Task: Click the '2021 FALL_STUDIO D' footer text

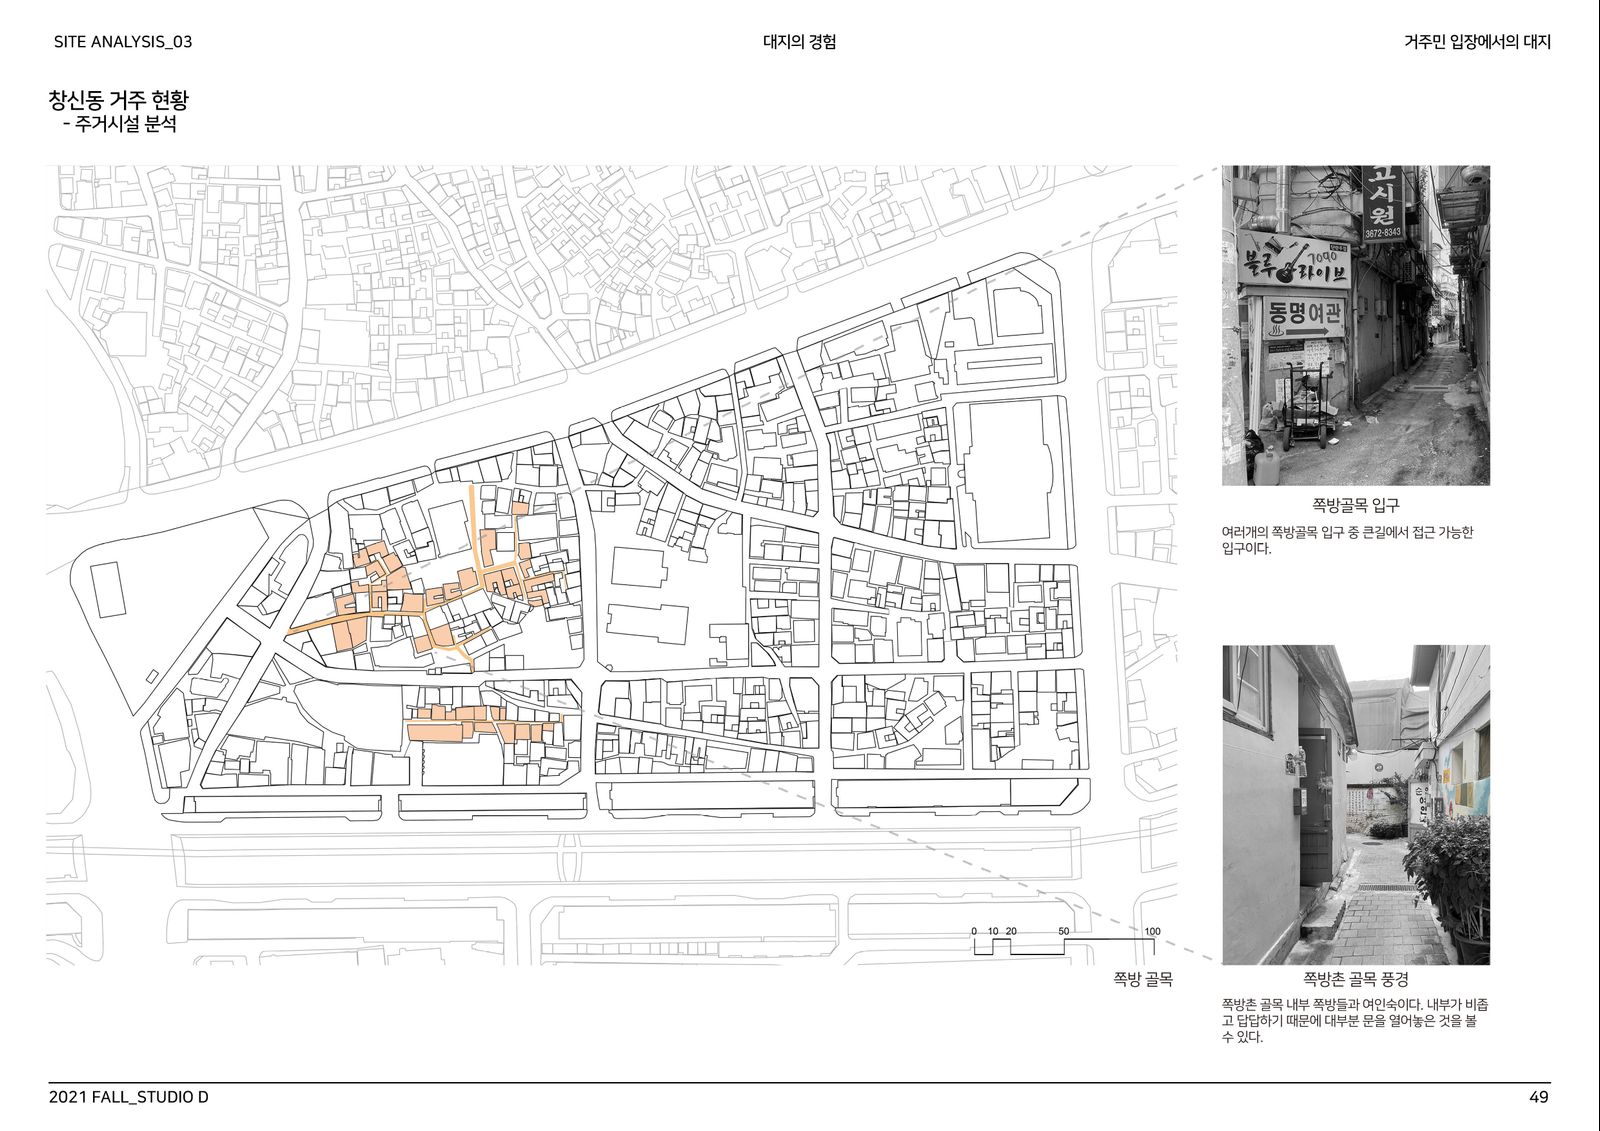Action: pyautogui.click(x=129, y=1097)
